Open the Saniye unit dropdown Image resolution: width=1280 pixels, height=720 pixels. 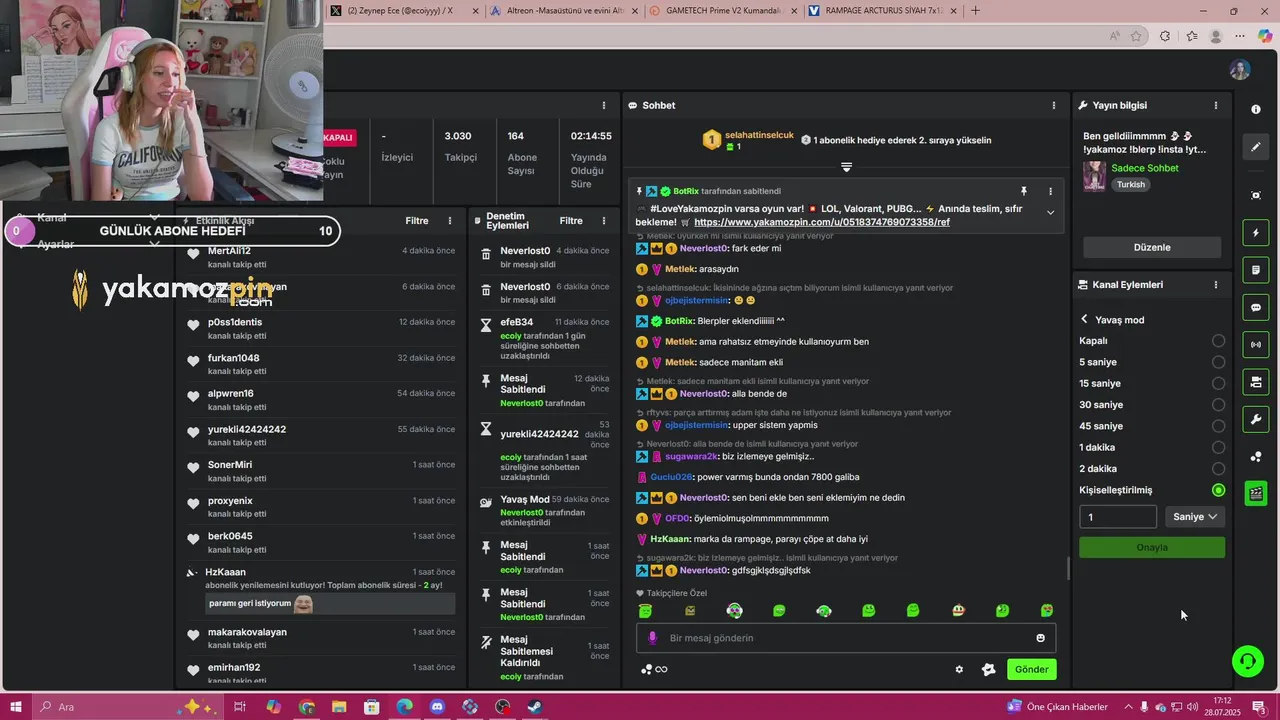[x=1195, y=517]
